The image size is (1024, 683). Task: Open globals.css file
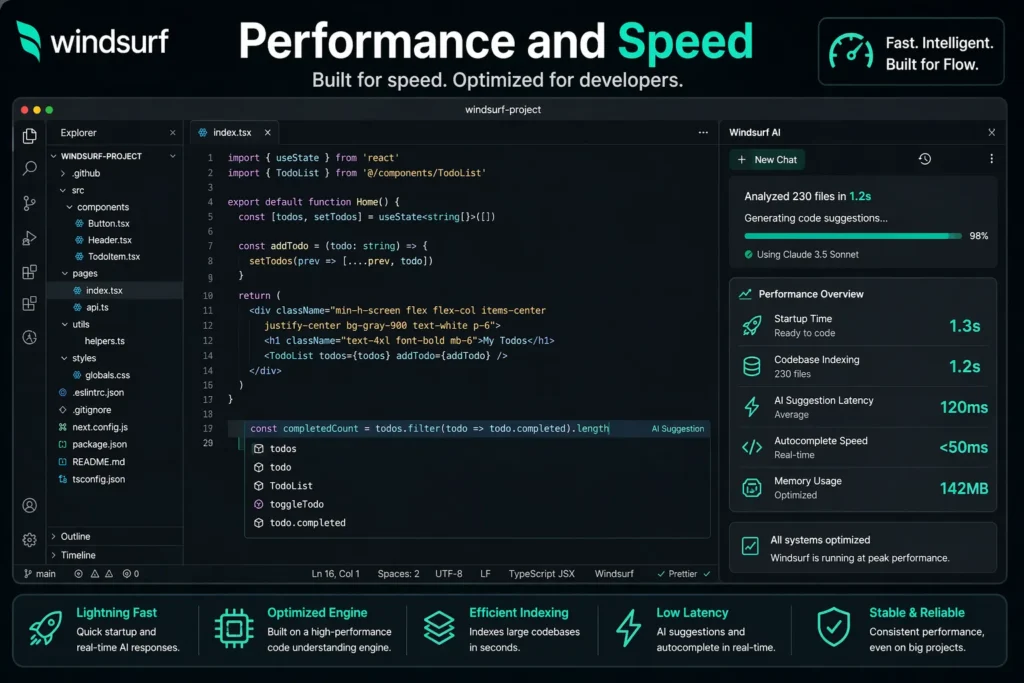click(107, 375)
